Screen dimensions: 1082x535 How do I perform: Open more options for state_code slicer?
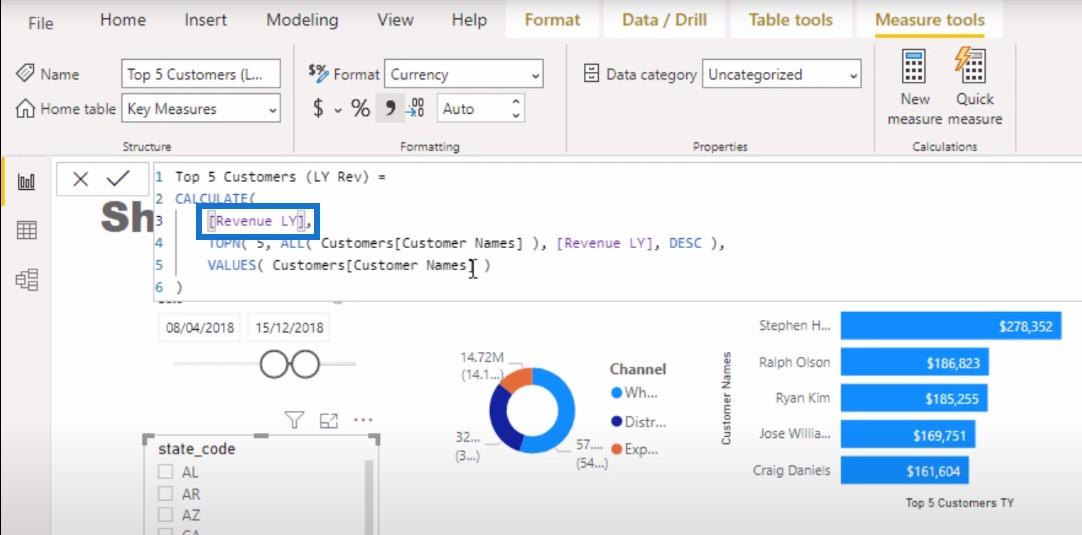click(363, 420)
